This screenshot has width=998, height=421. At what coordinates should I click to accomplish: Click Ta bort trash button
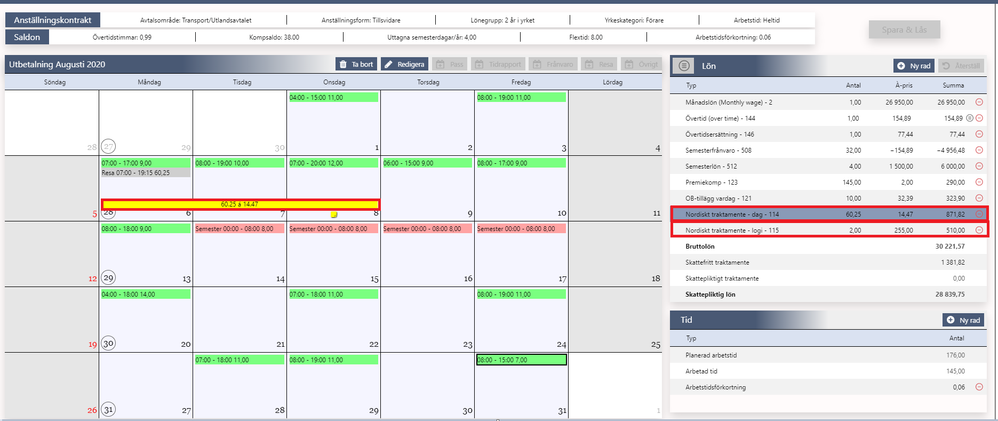[356, 64]
